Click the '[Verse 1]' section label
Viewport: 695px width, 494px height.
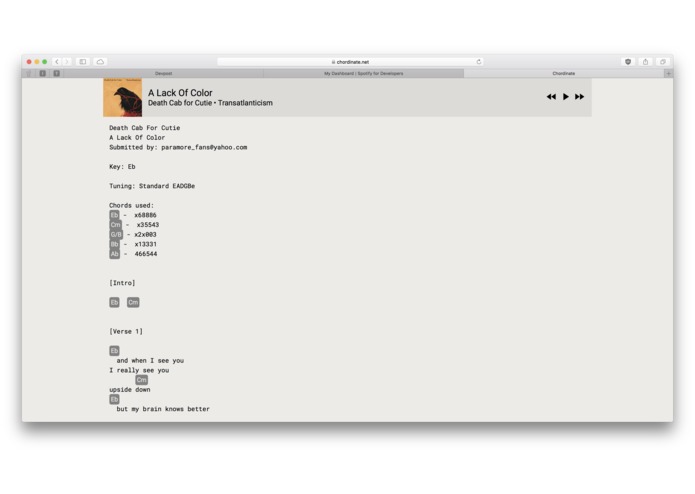tap(126, 331)
